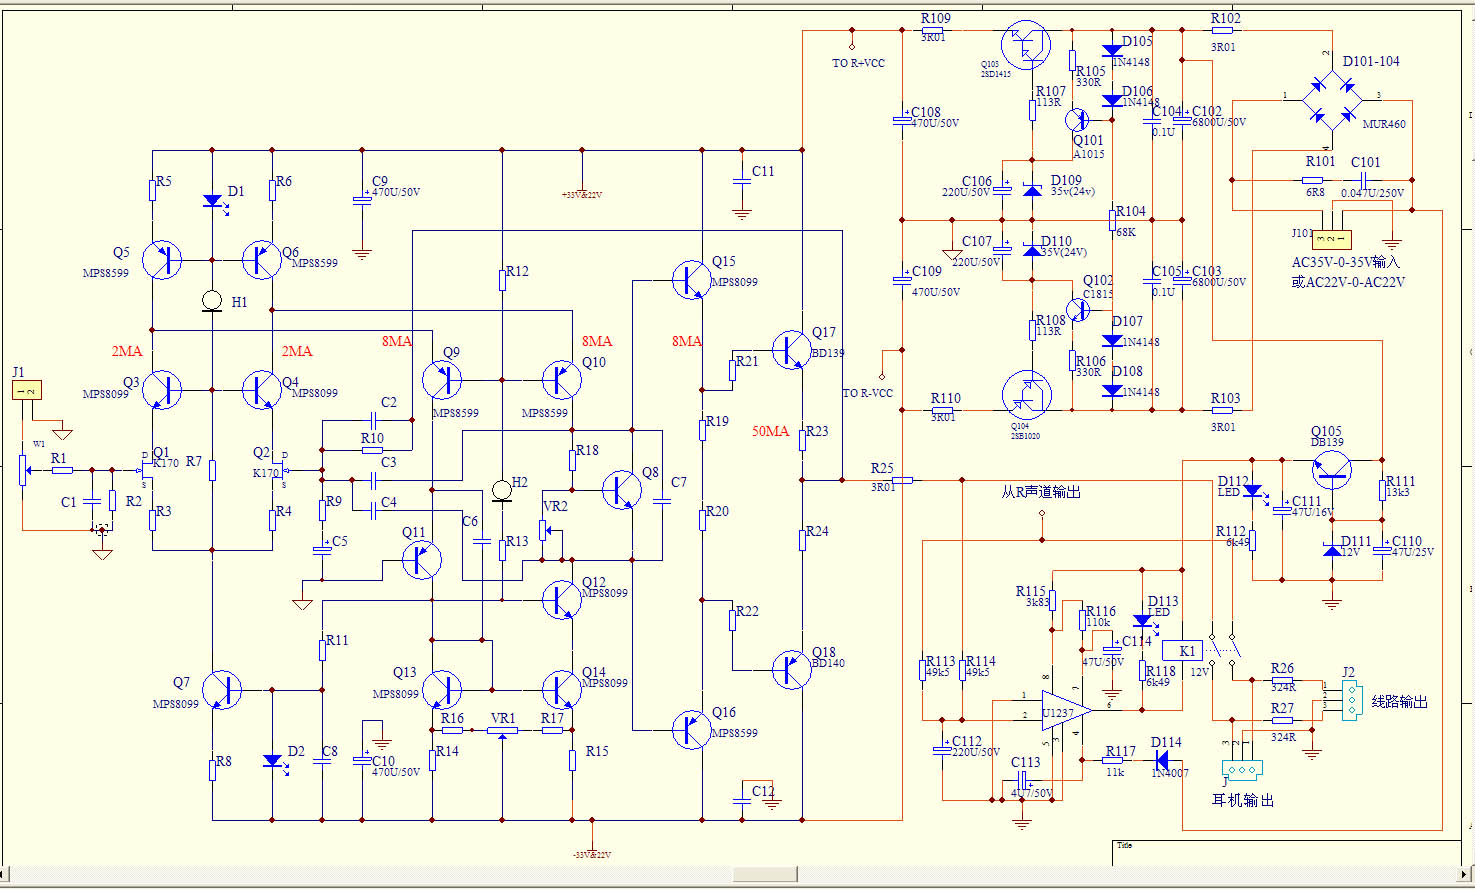The height and width of the screenshot is (890, 1475).
Task: Select the Q9 transistor symbol
Action: tap(441, 380)
